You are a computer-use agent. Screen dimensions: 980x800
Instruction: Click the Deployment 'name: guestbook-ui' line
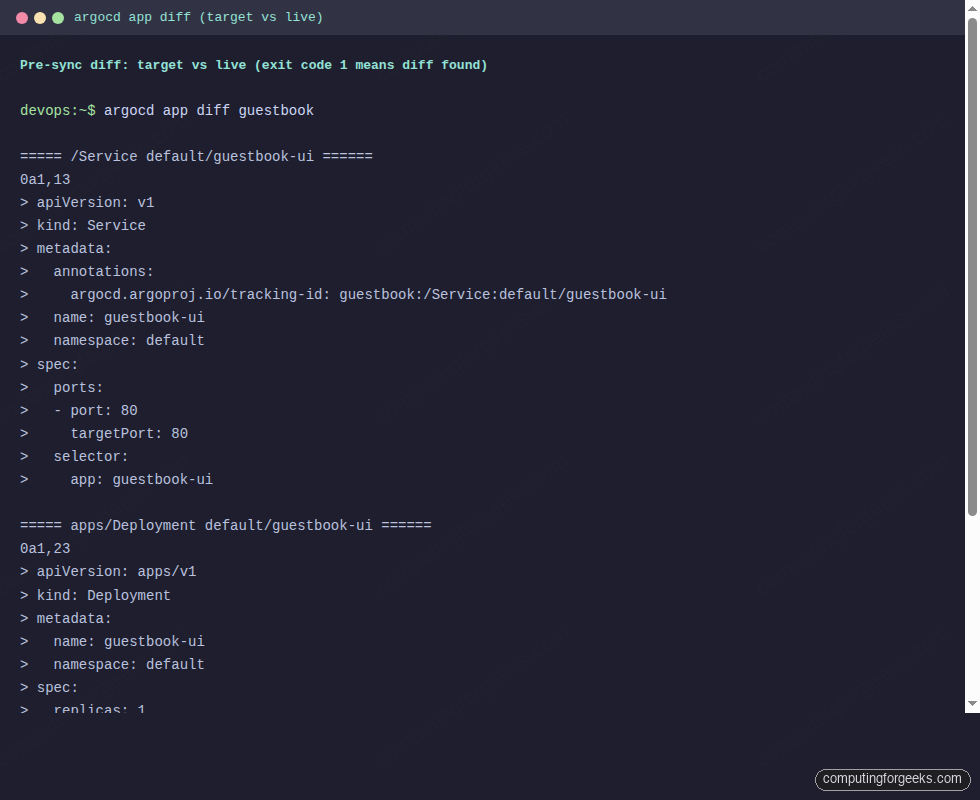pos(112,642)
